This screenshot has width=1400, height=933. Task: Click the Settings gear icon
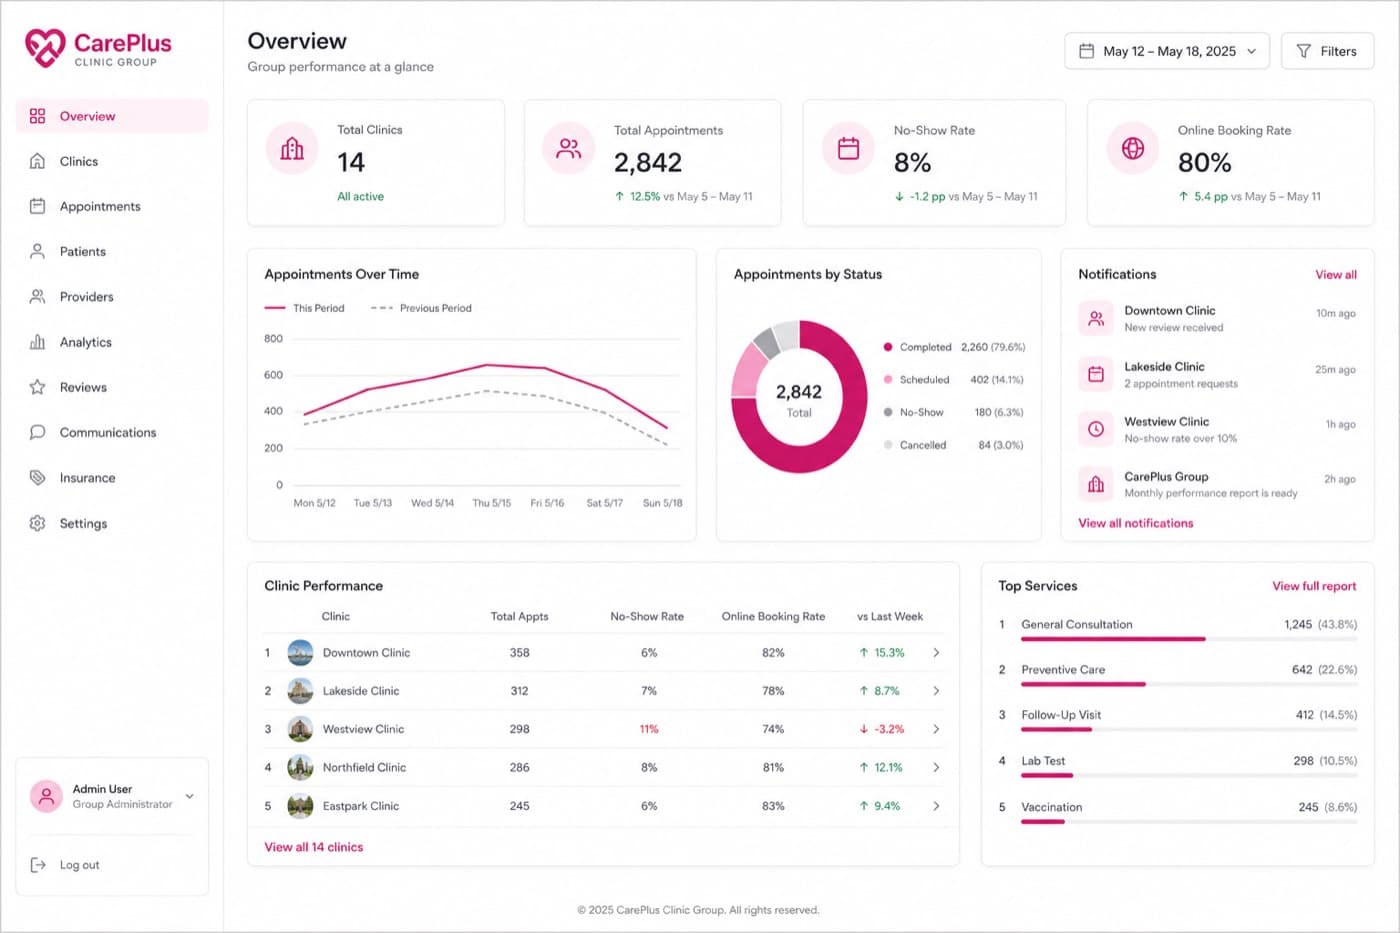point(37,523)
